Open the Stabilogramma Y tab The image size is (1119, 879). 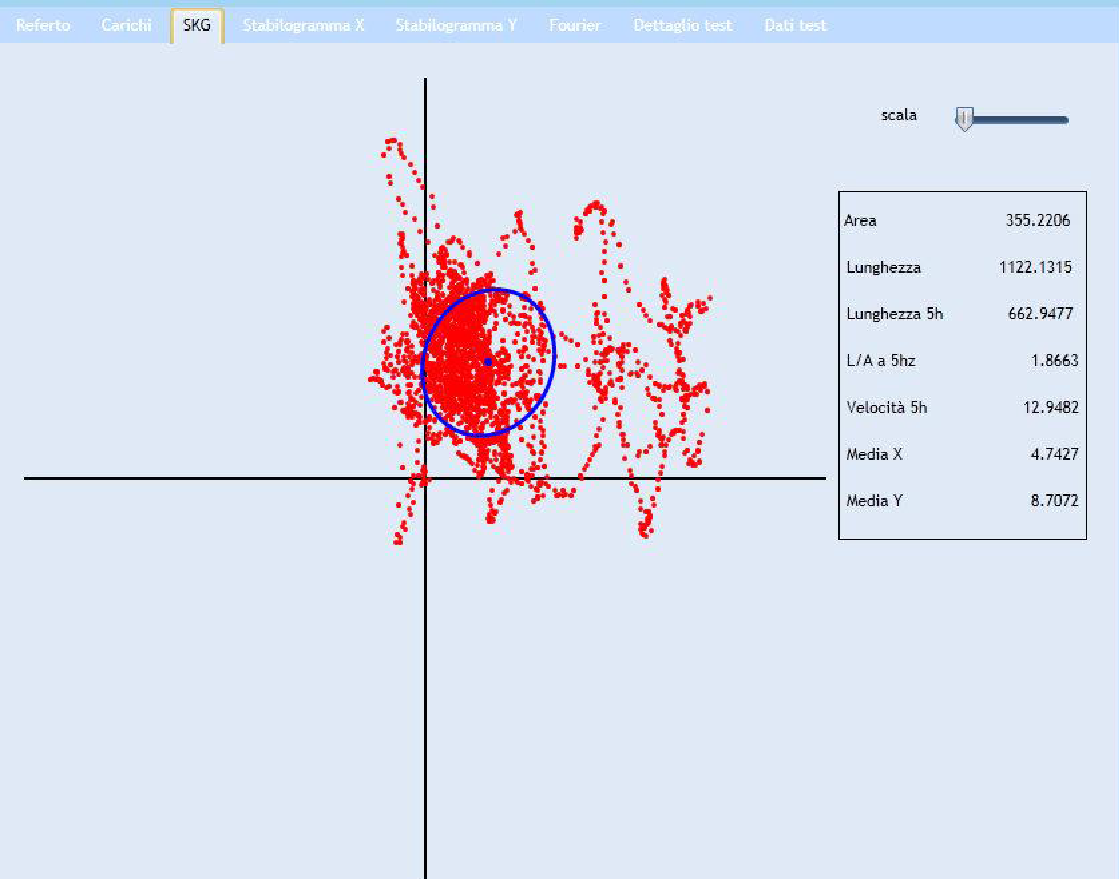(x=456, y=26)
